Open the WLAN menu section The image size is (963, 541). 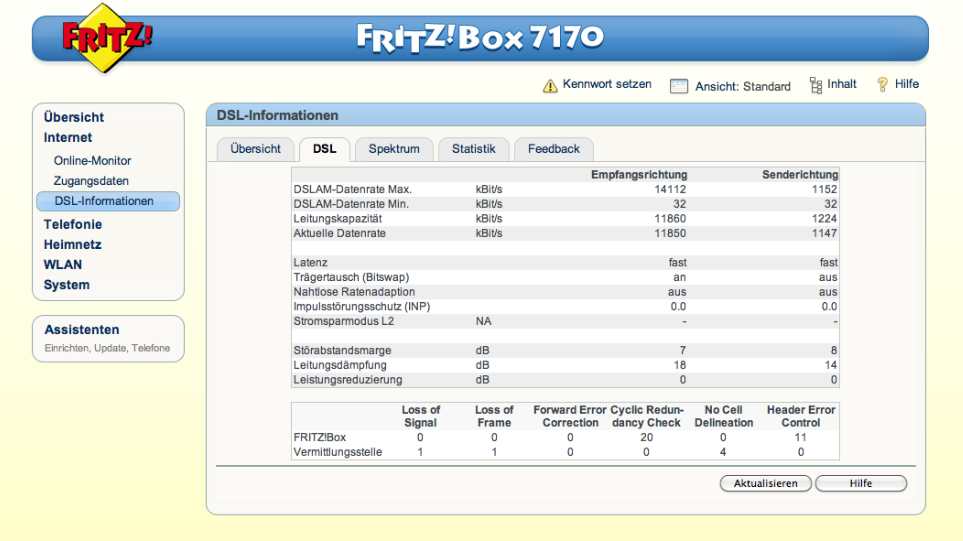63,265
